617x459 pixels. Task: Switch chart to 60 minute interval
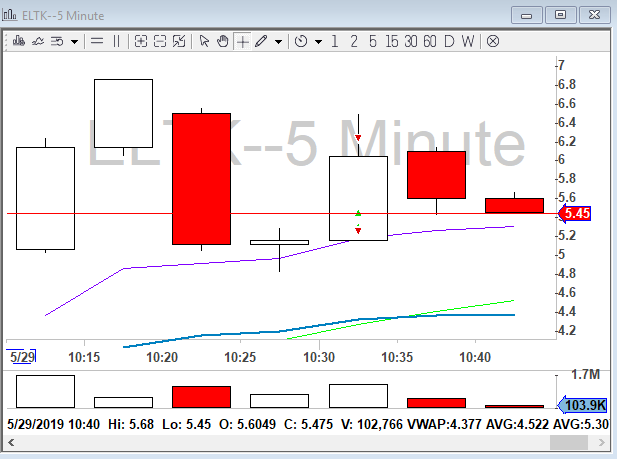click(430, 41)
